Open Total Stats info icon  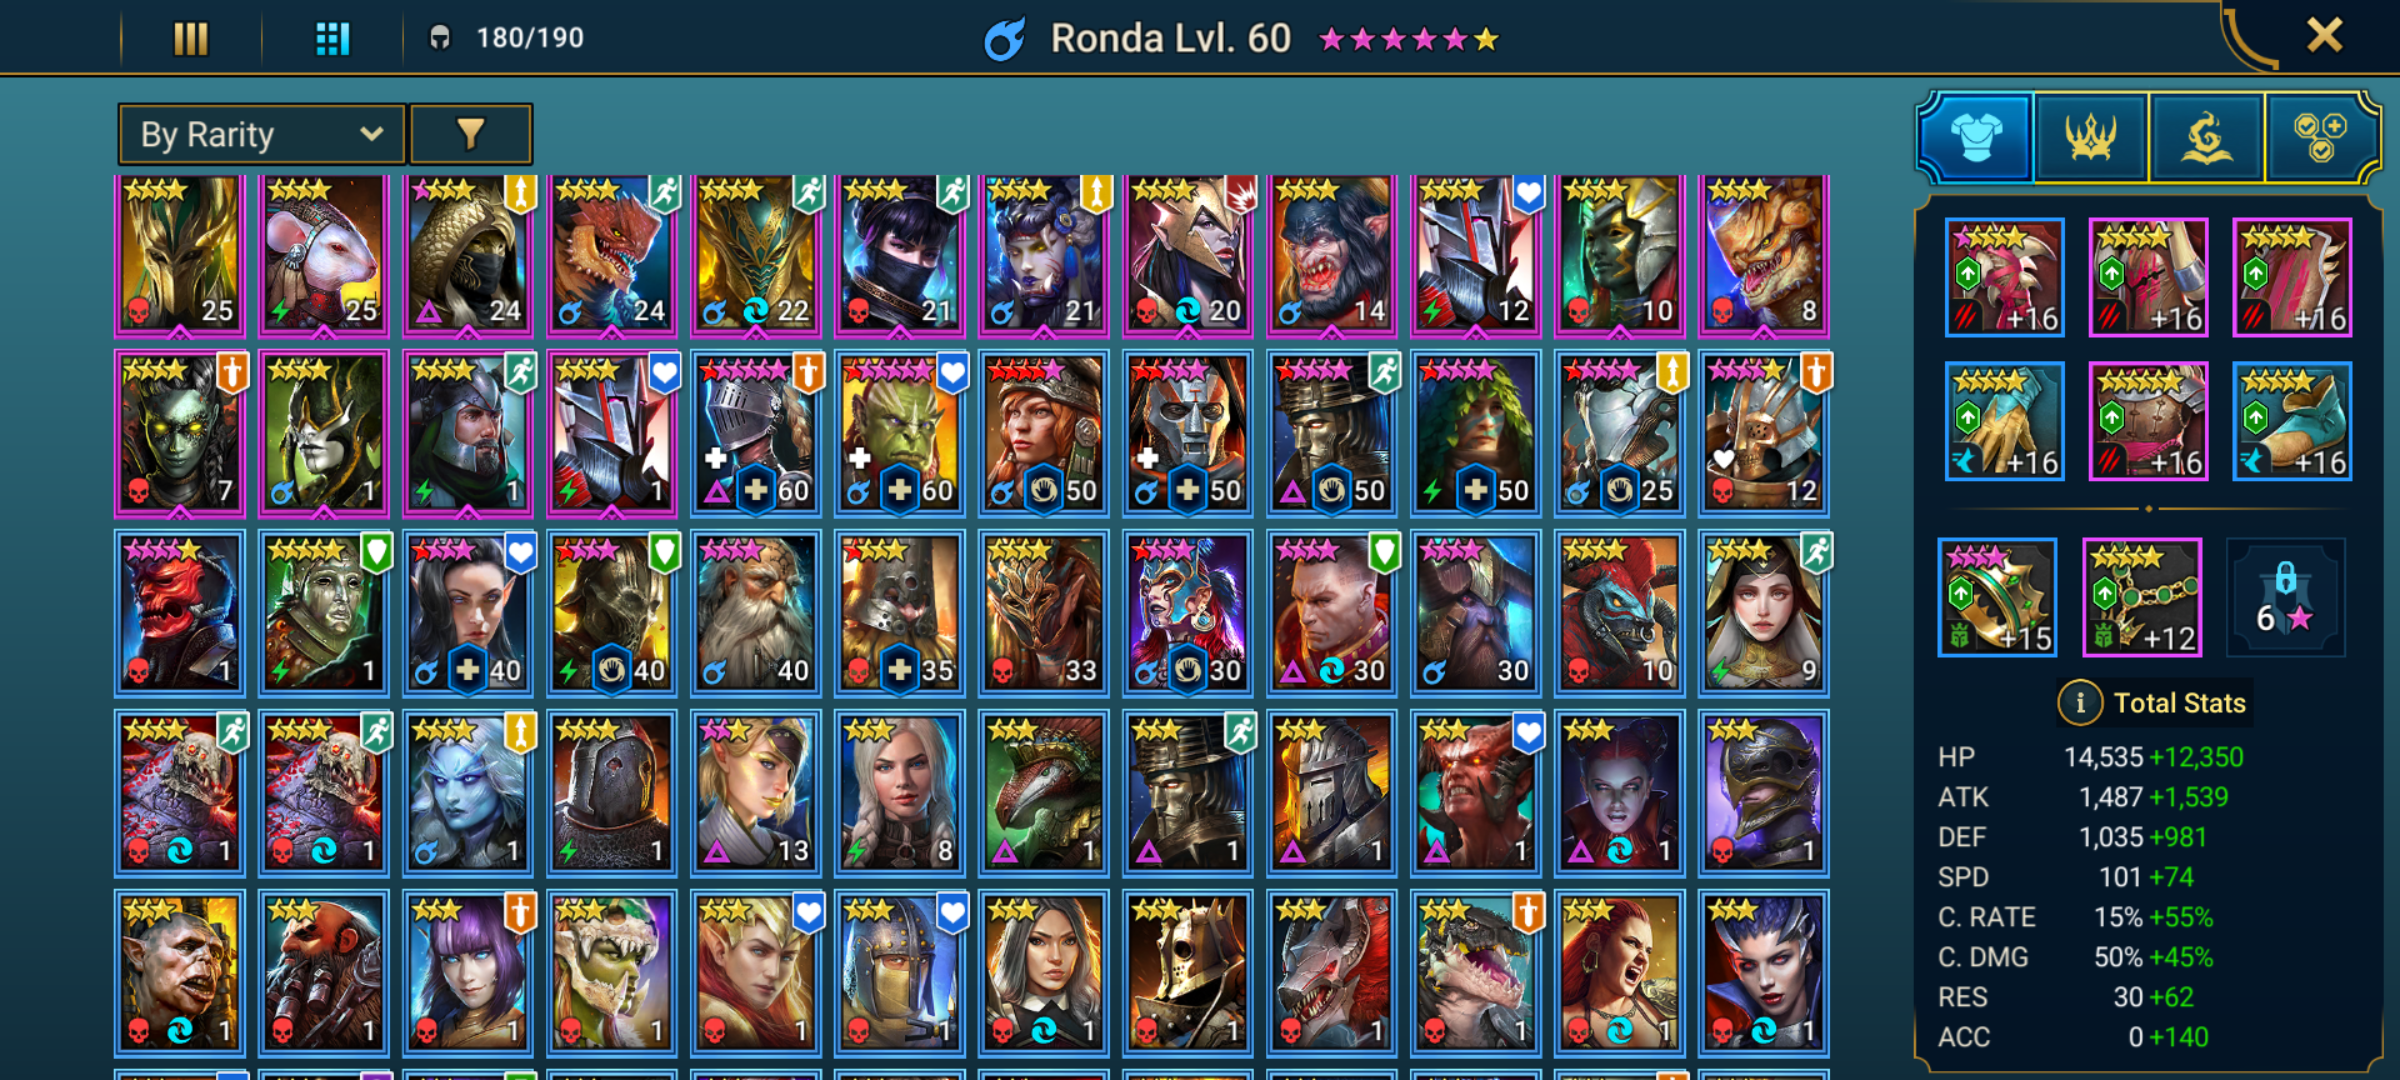2080,703
